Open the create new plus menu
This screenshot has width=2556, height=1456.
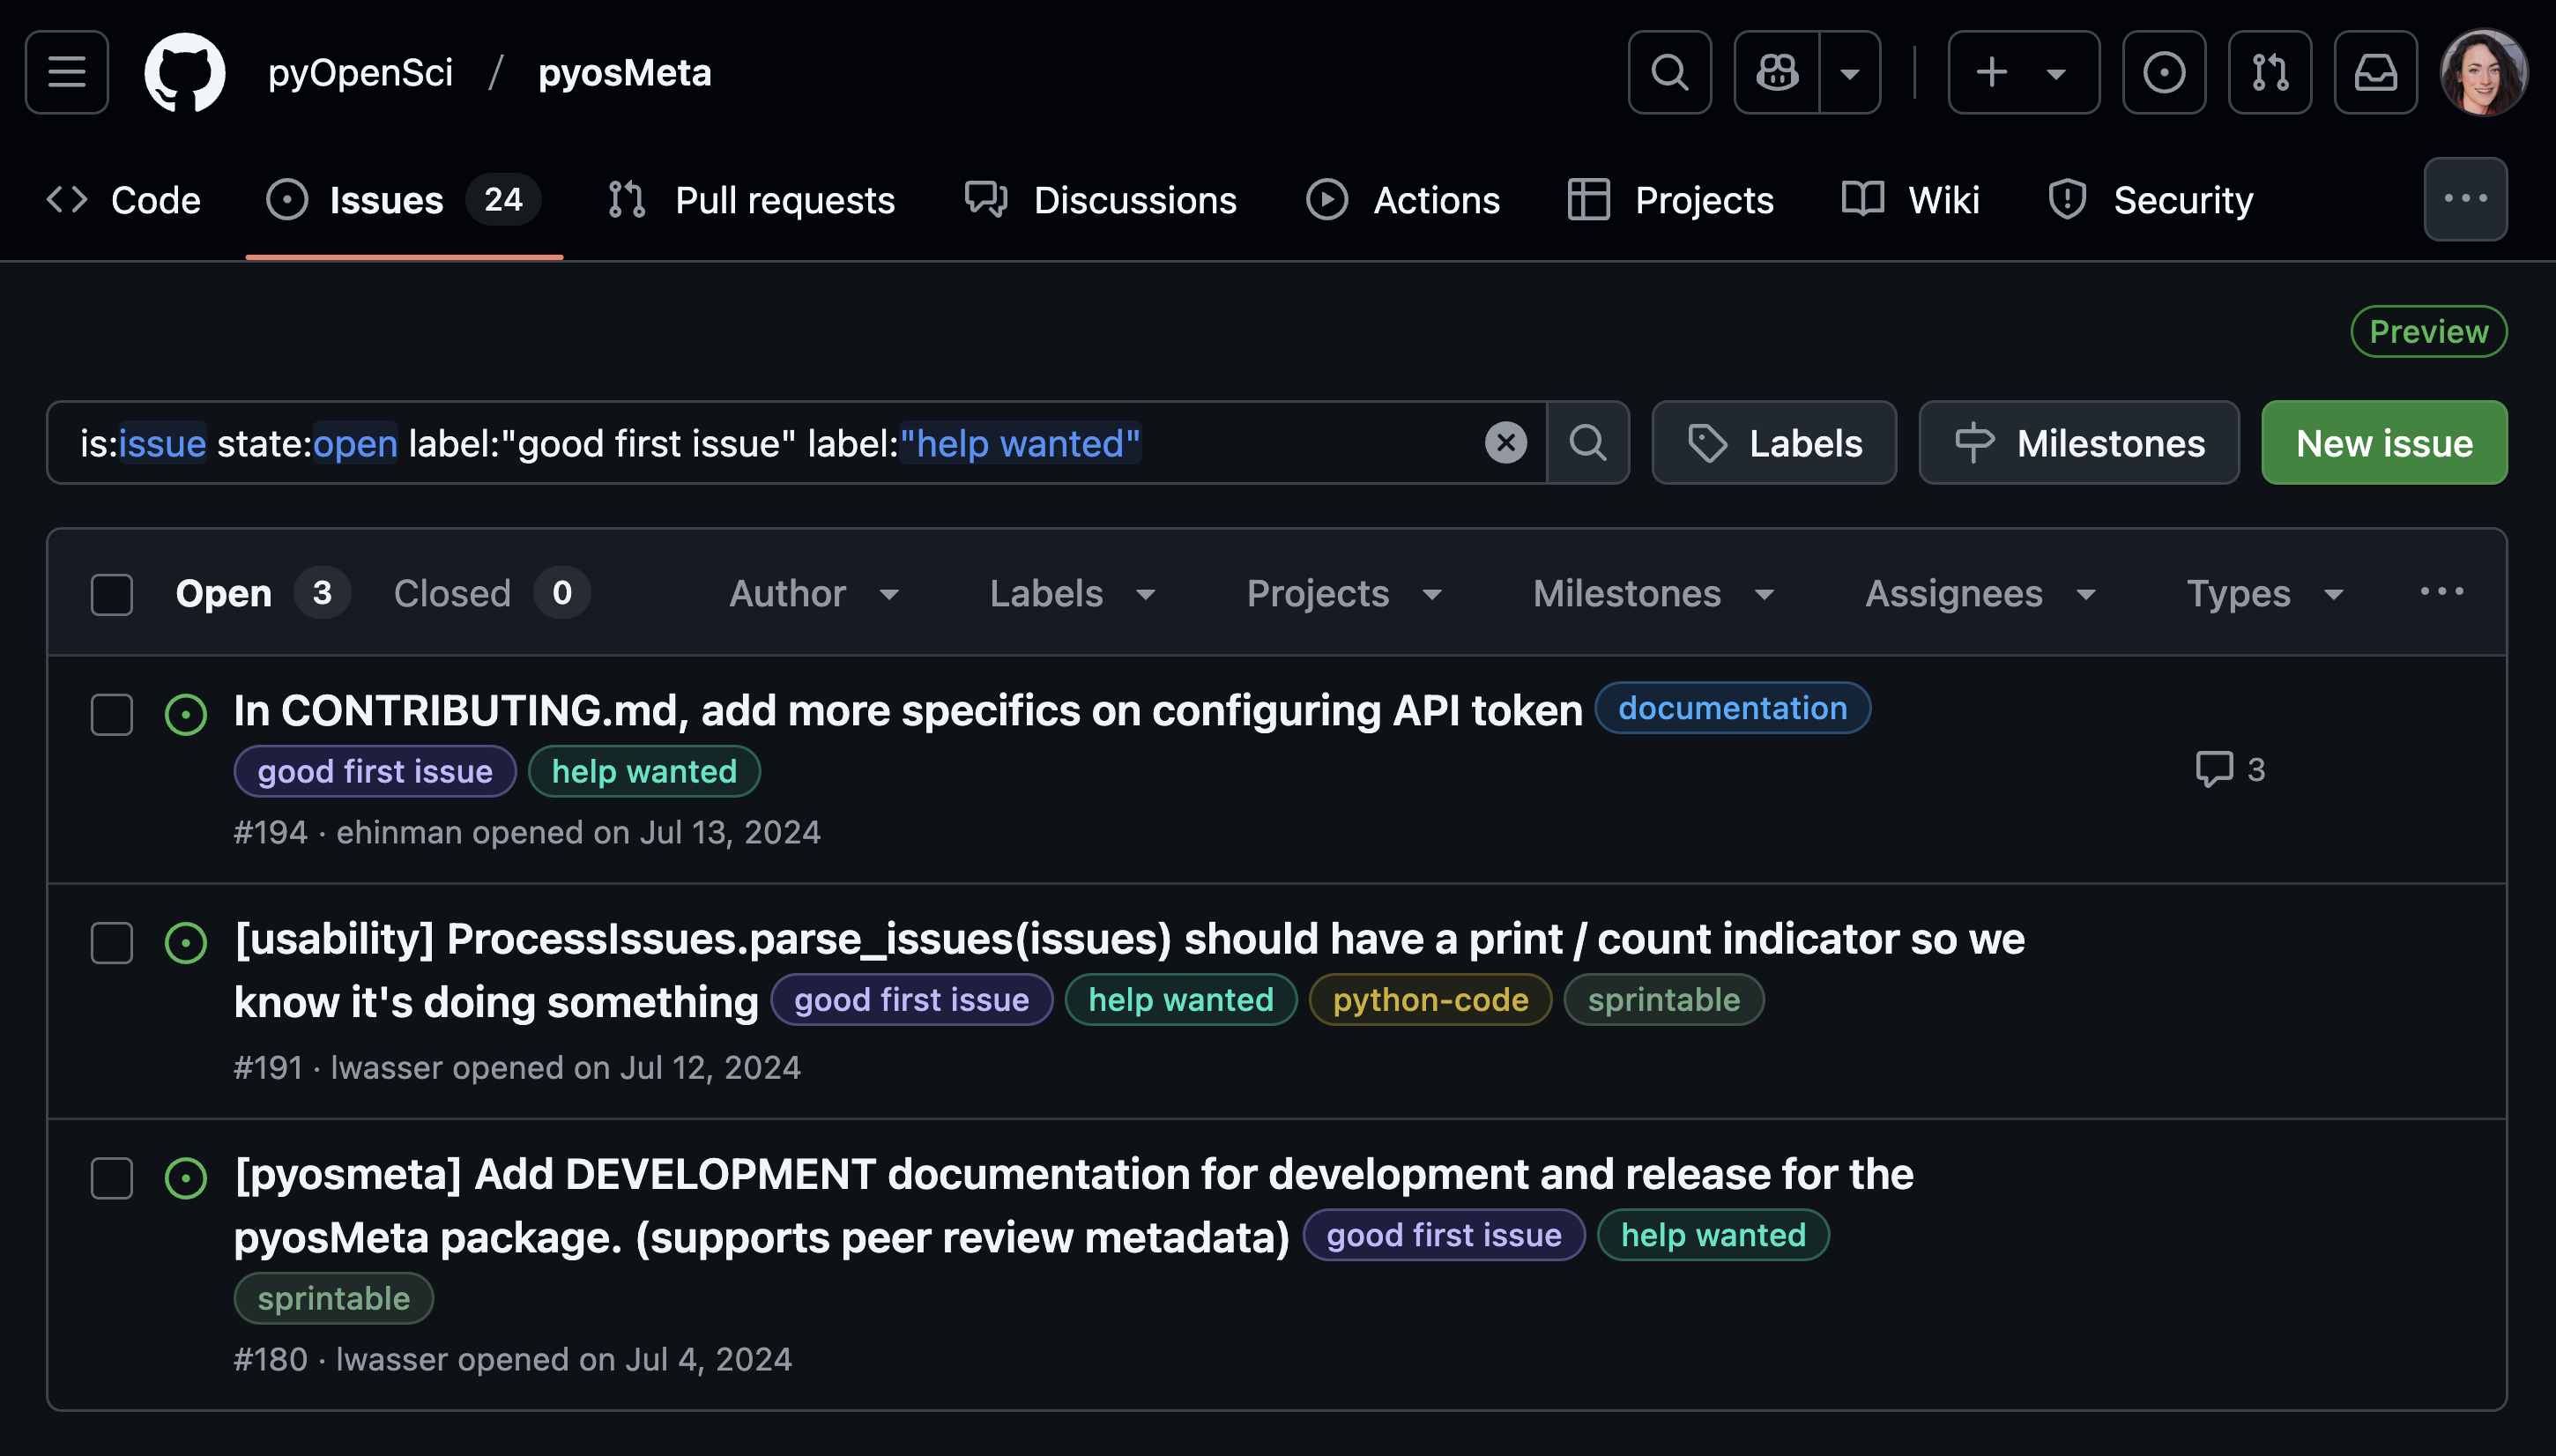click(2023, 72)
